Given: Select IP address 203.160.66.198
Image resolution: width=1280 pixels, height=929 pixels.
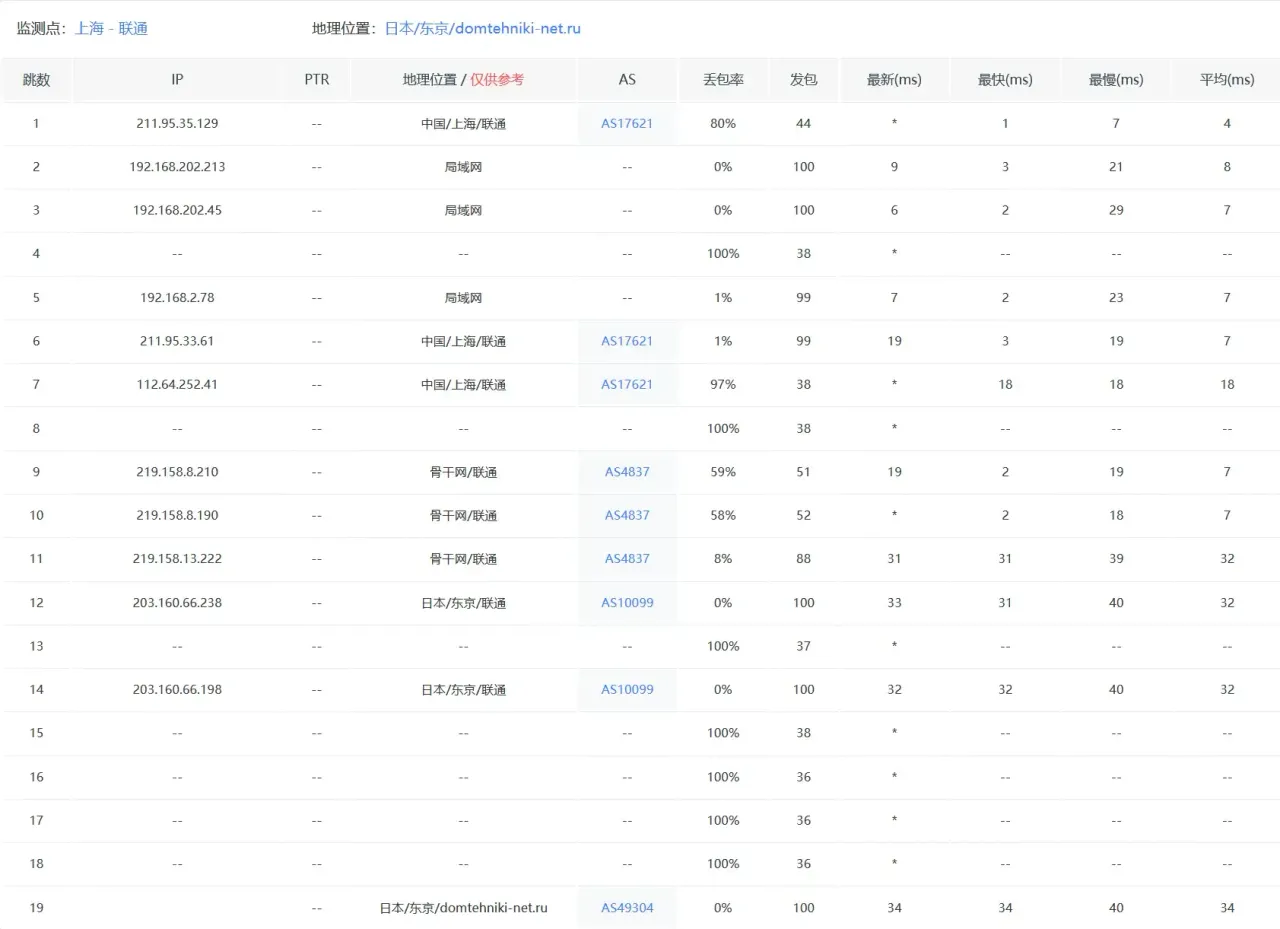Looking at the screenshot, I should [177, 690].
